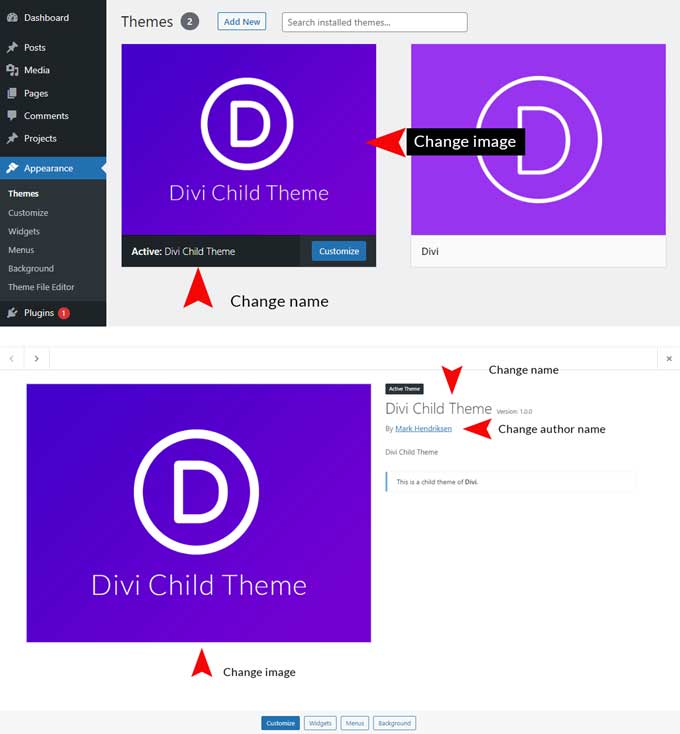Viewport: 680px width, 734px height.
Task: Click the Active Theme badge
Action: pos(404,389)
